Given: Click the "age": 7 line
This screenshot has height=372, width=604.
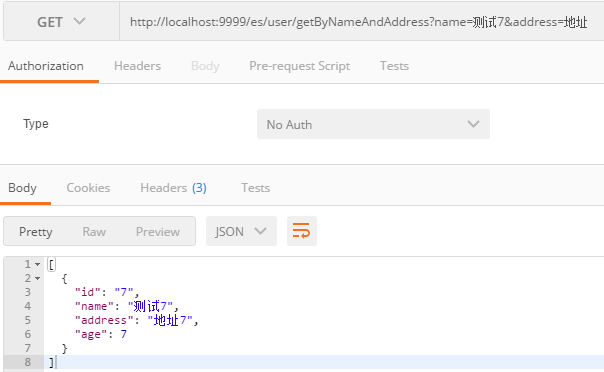Looking at the screenshot, I should [x=101, y=334].
